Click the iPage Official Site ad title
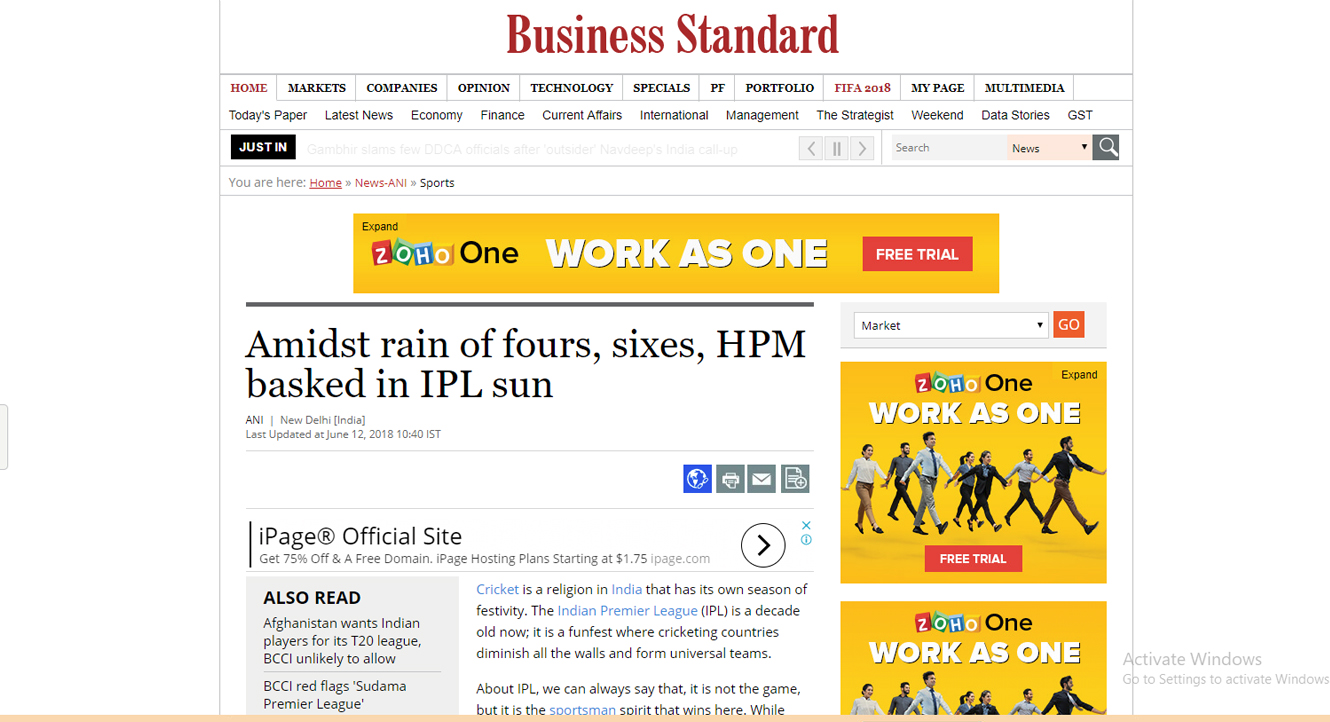Screen dimensions: 1330x722 click(360, 535)
